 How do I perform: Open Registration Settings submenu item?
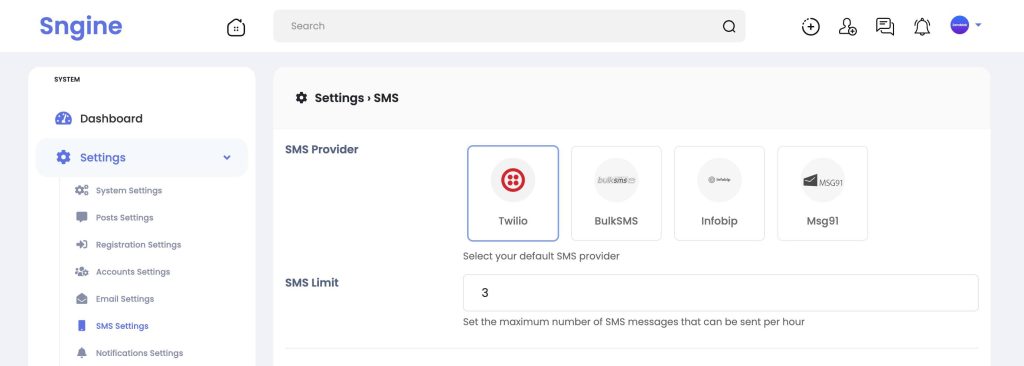[x=138, y=245]
